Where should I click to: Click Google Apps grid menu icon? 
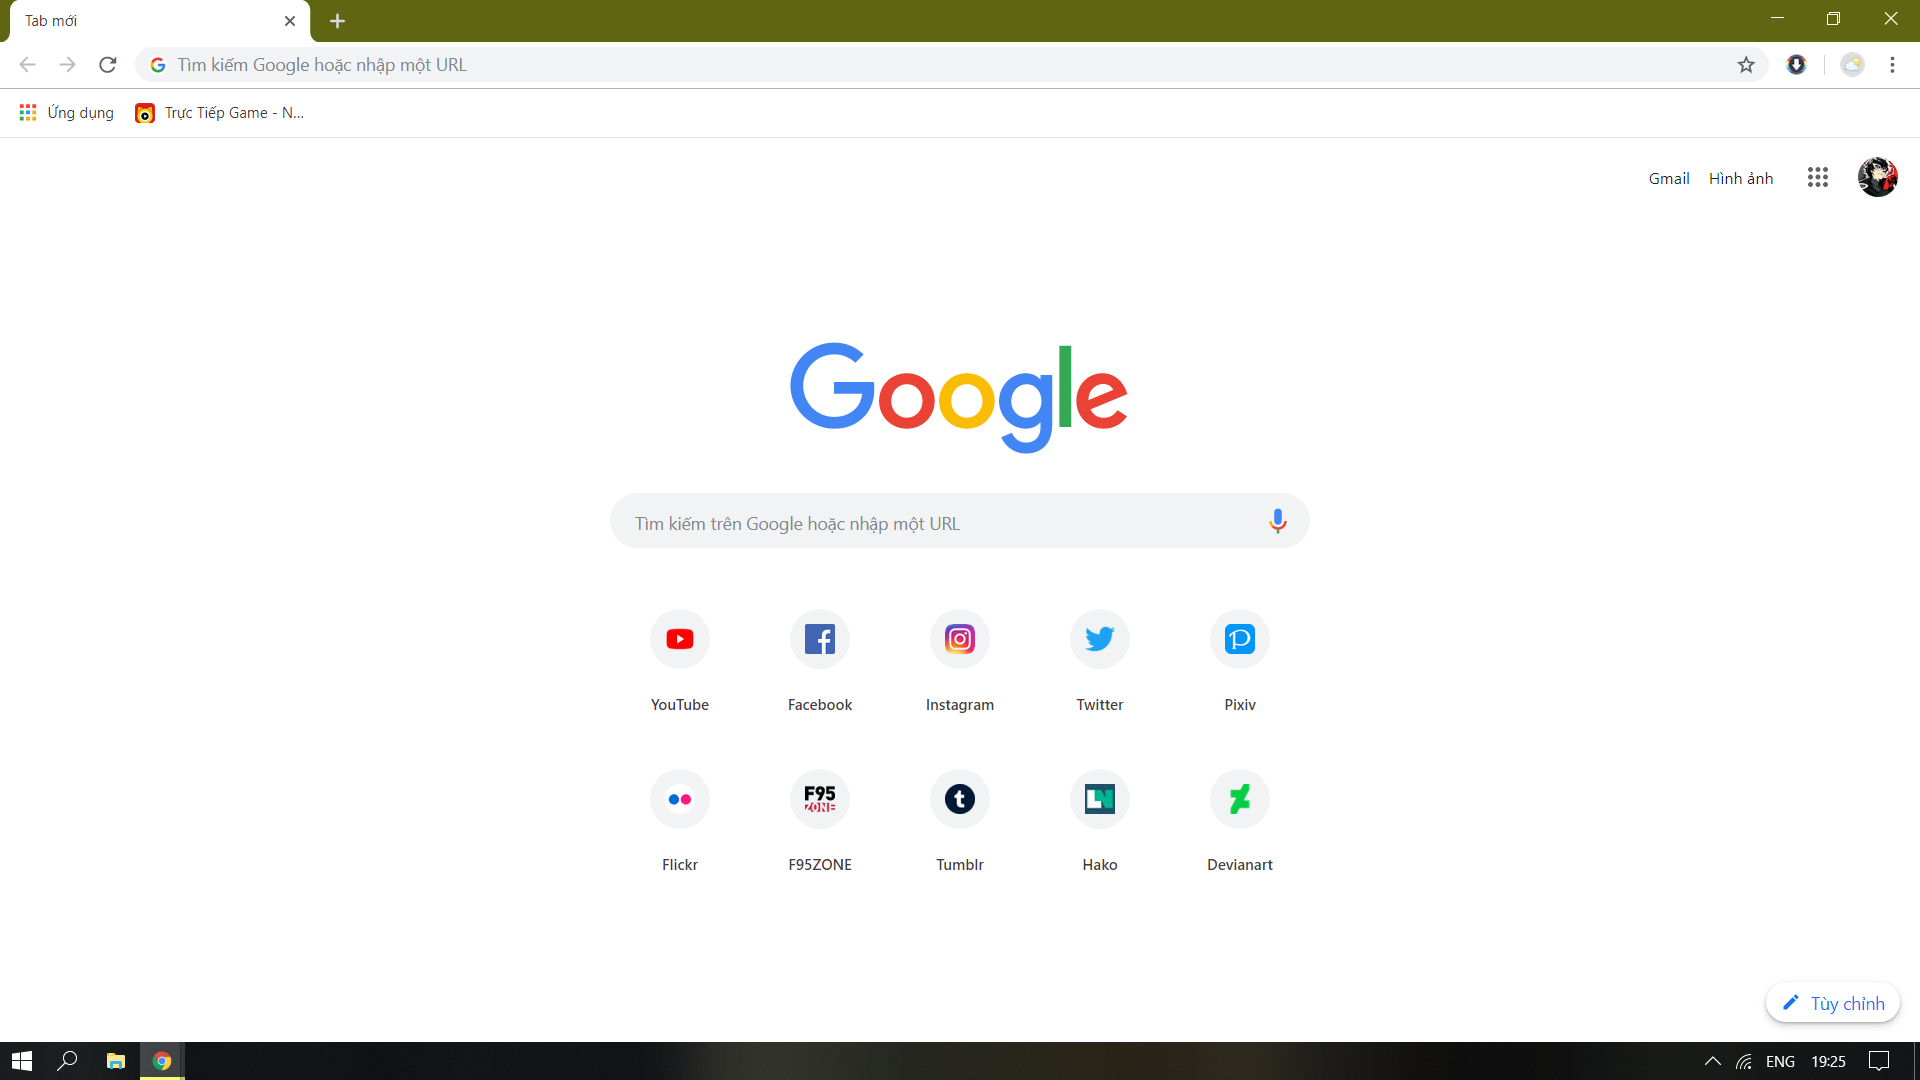[x=1817, y=178]
